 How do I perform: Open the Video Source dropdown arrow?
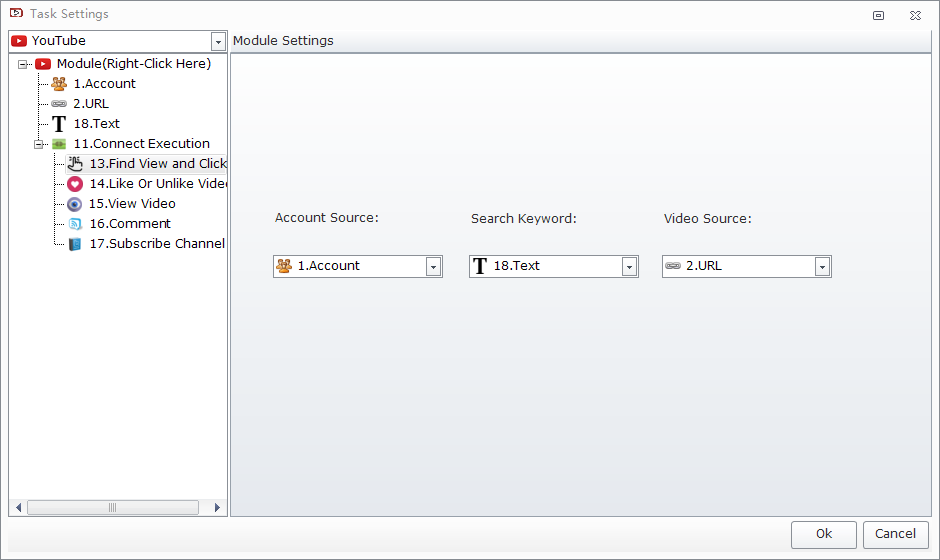pos(822,267)
